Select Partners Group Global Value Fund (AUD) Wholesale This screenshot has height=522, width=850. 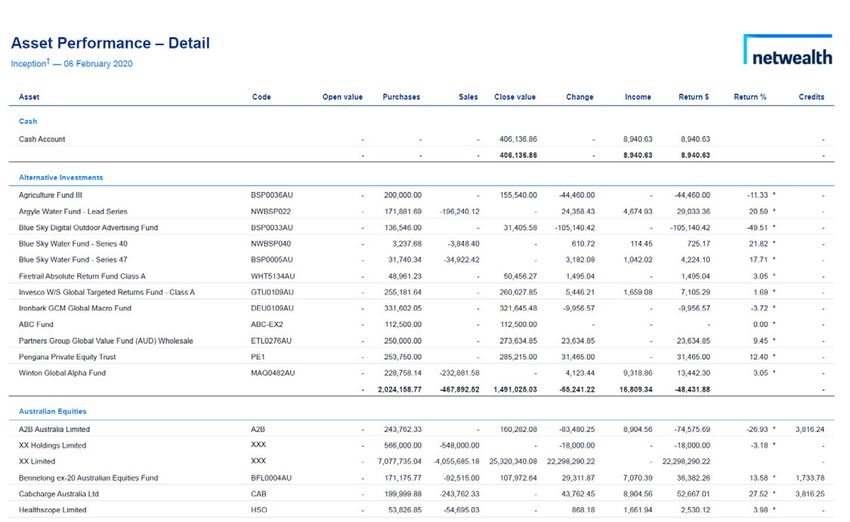[x=106, y=341]
